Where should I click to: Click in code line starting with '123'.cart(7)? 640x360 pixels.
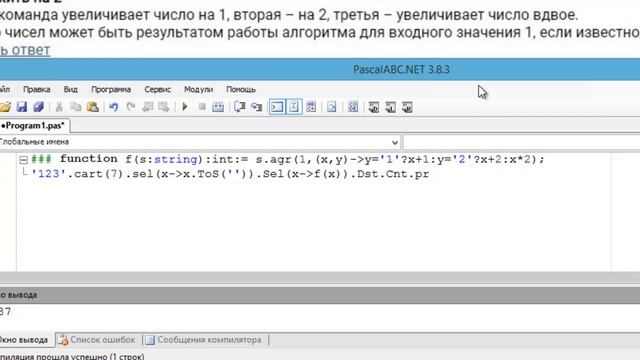(230, 174)
